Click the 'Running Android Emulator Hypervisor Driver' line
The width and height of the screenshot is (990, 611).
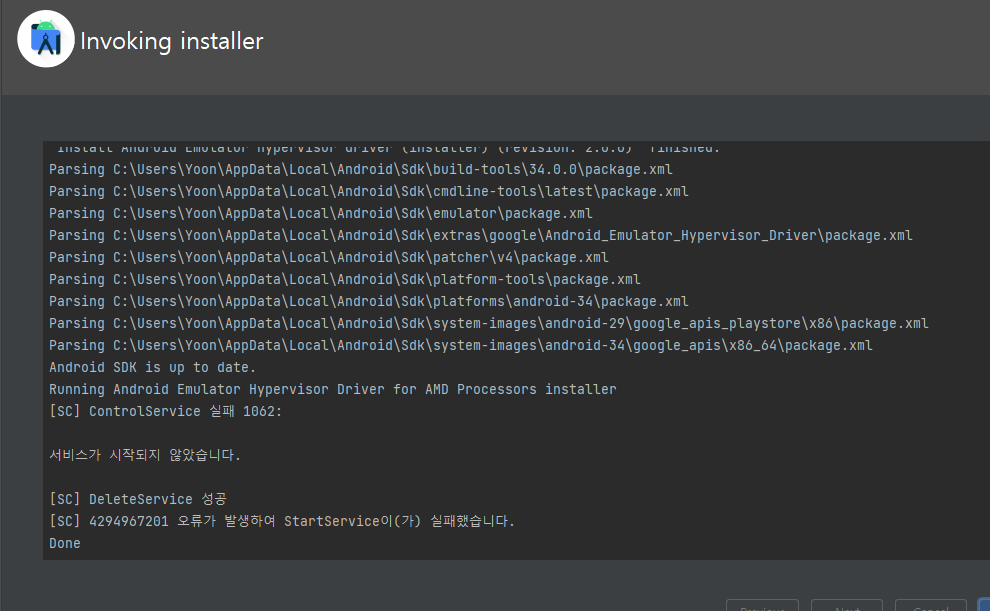pyautogui.click(x=333, y=389)
